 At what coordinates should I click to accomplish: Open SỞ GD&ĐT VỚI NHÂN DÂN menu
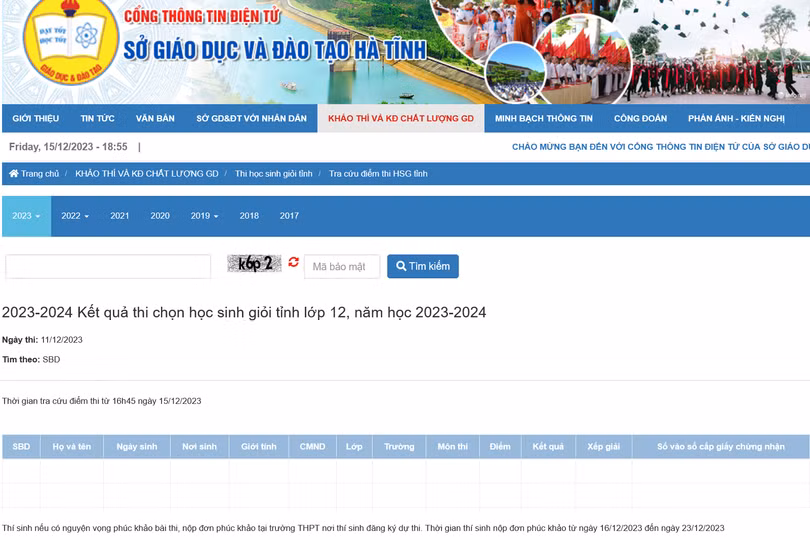click(x=251, y=118)
